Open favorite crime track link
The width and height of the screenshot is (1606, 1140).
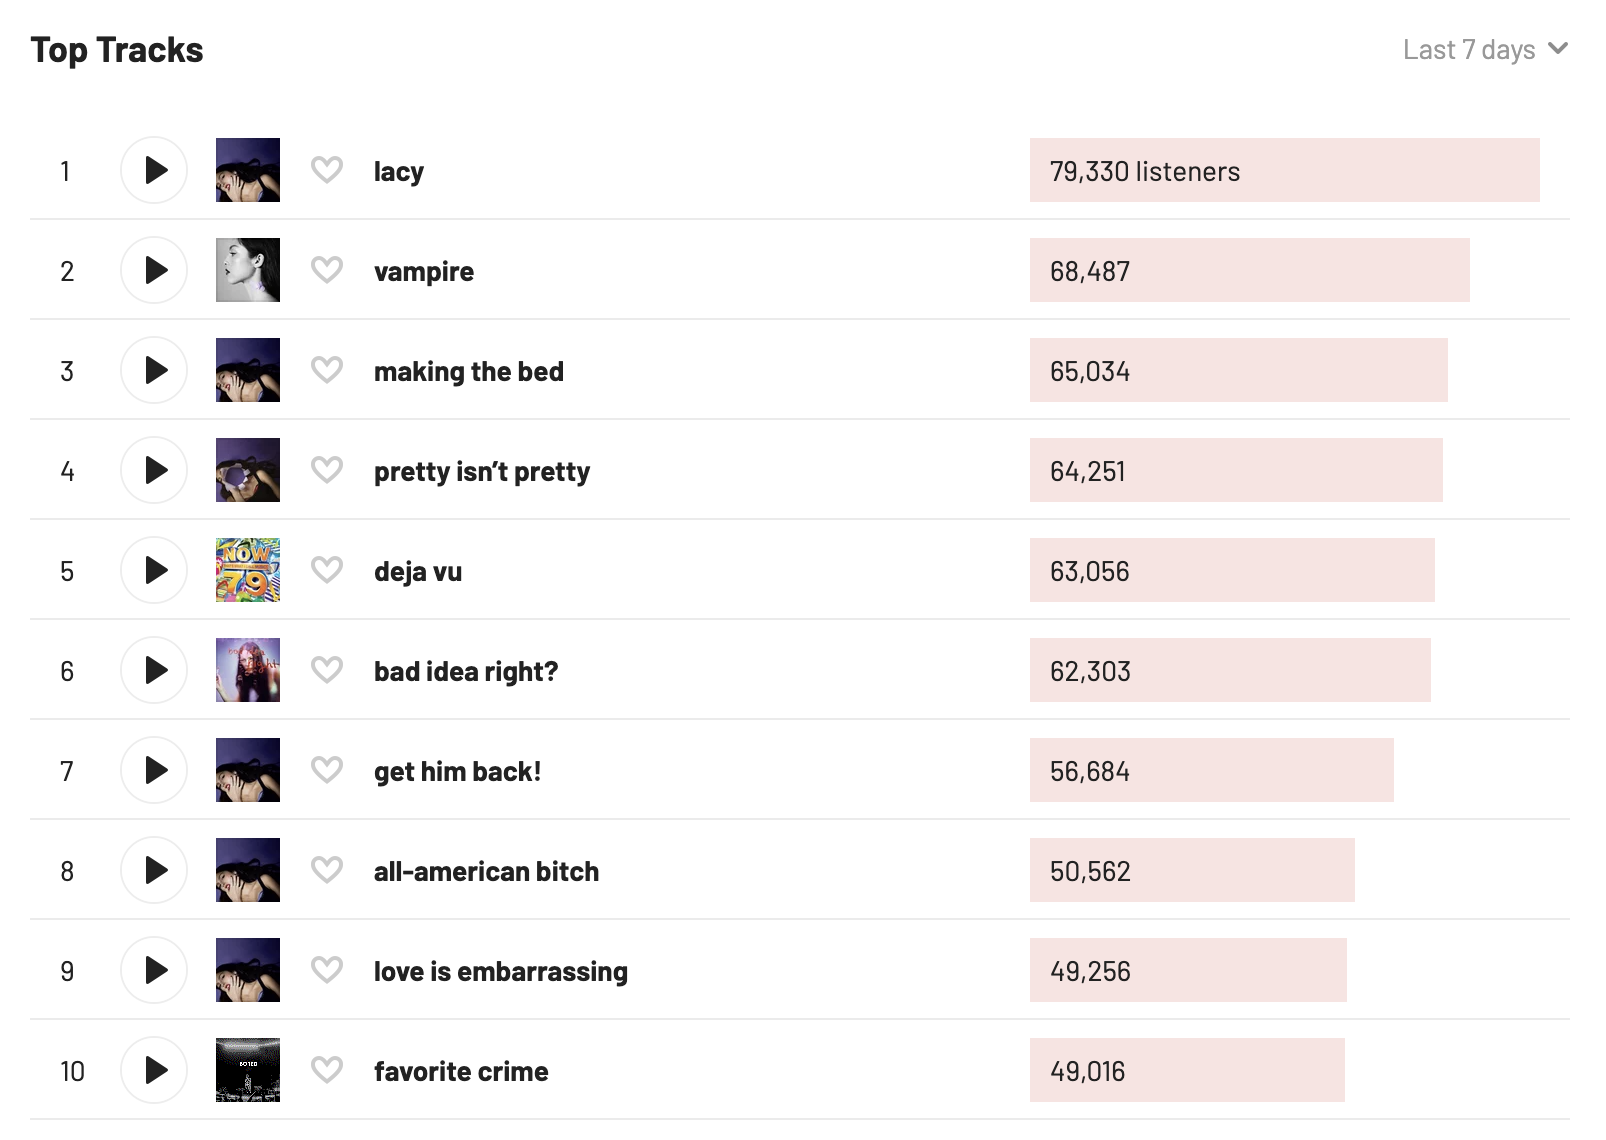(461, 1072)
